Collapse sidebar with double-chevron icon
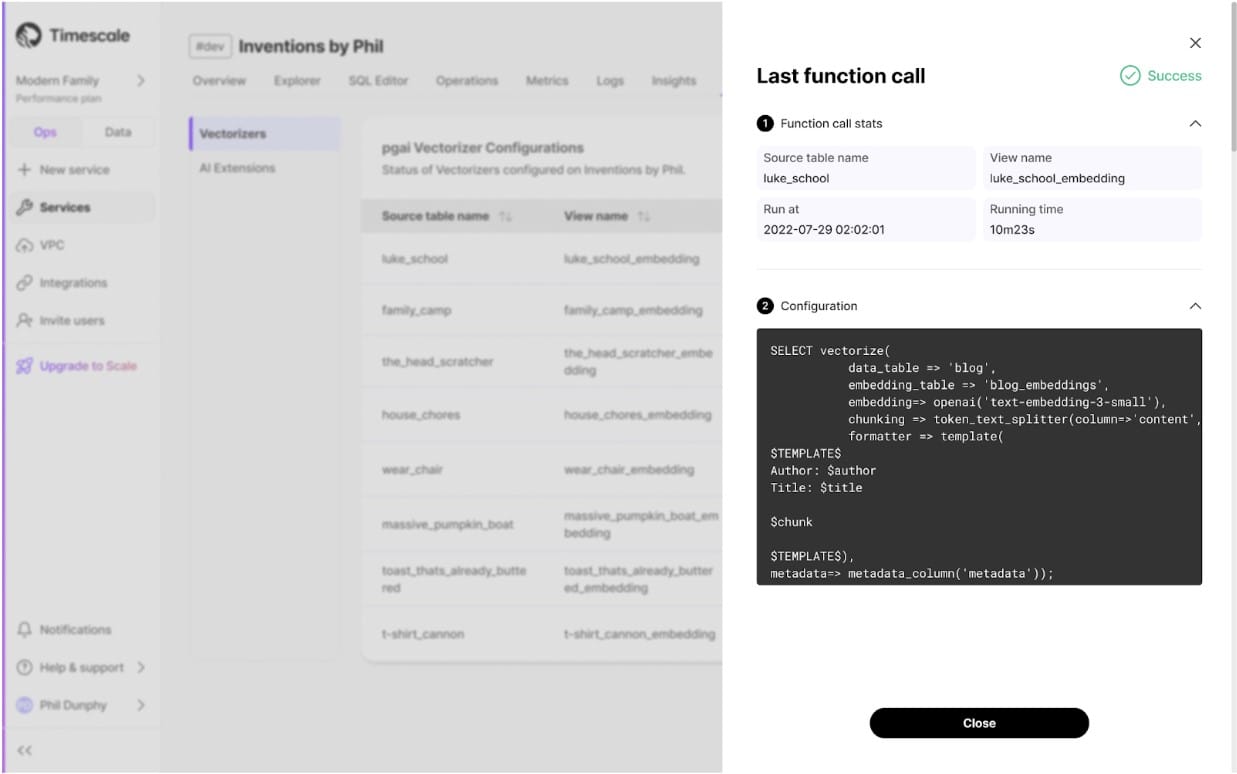 point(25,750)
